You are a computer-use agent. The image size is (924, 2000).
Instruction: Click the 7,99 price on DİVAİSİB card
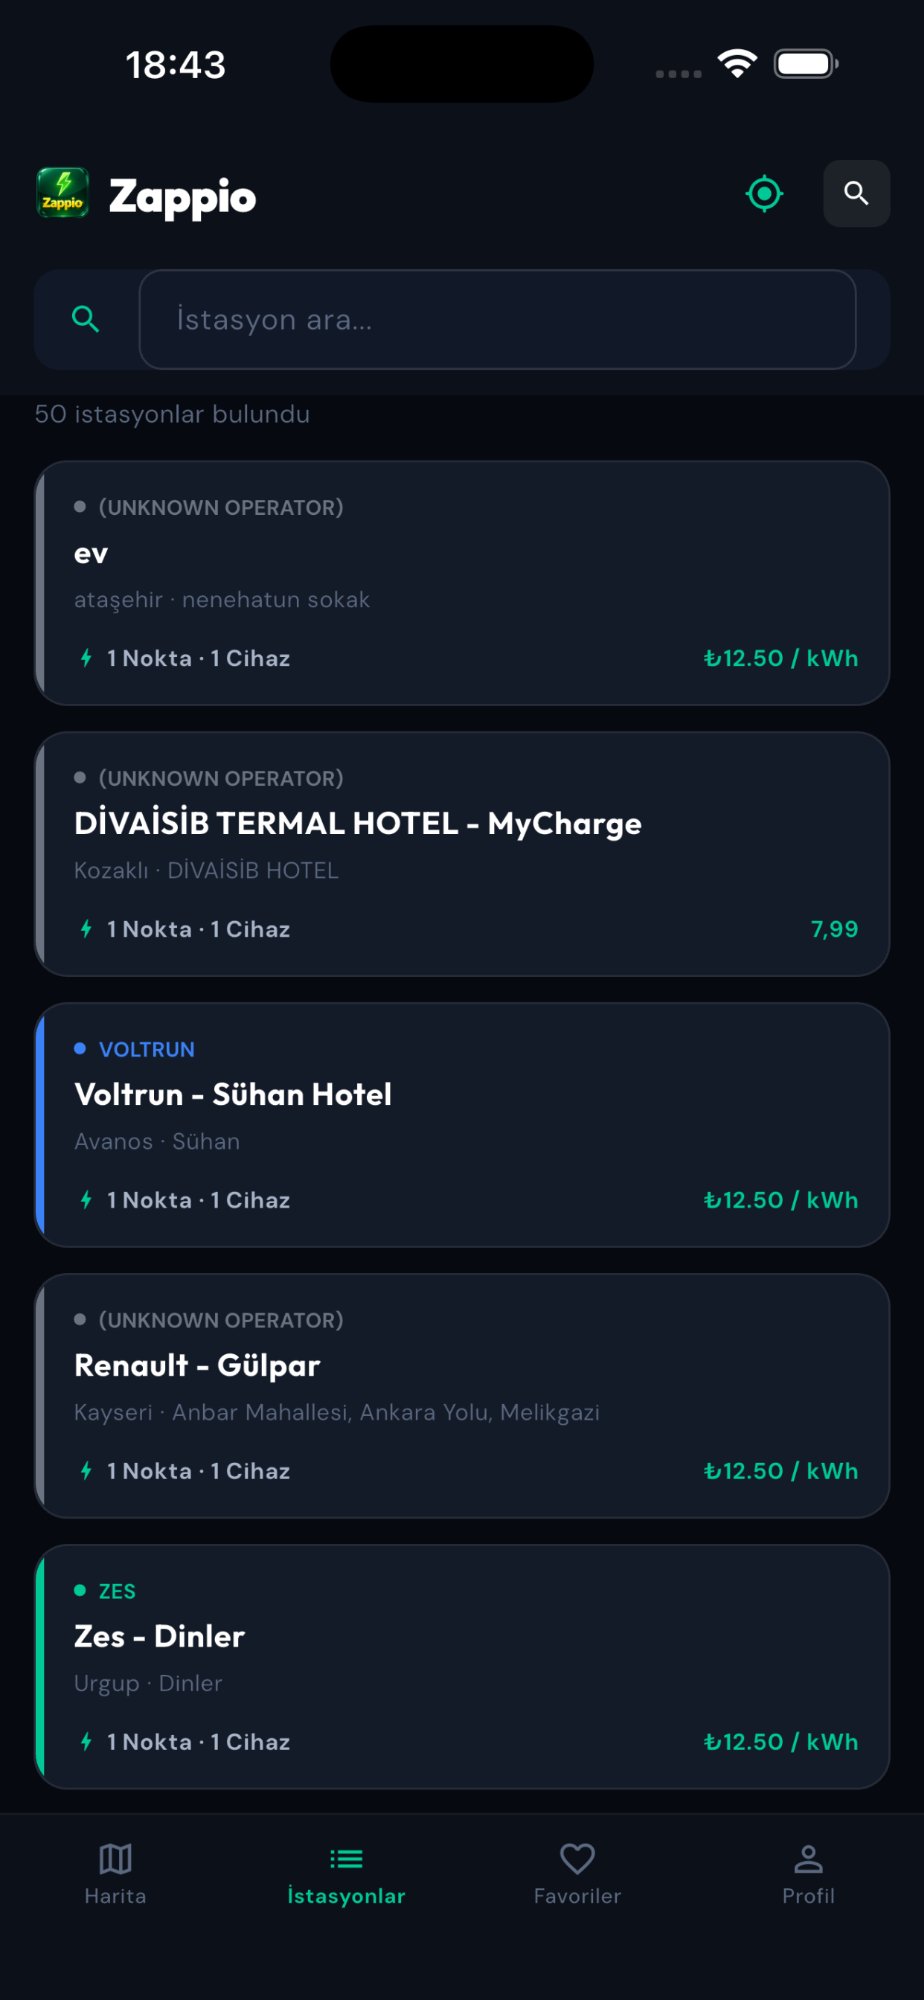[834, 929]
